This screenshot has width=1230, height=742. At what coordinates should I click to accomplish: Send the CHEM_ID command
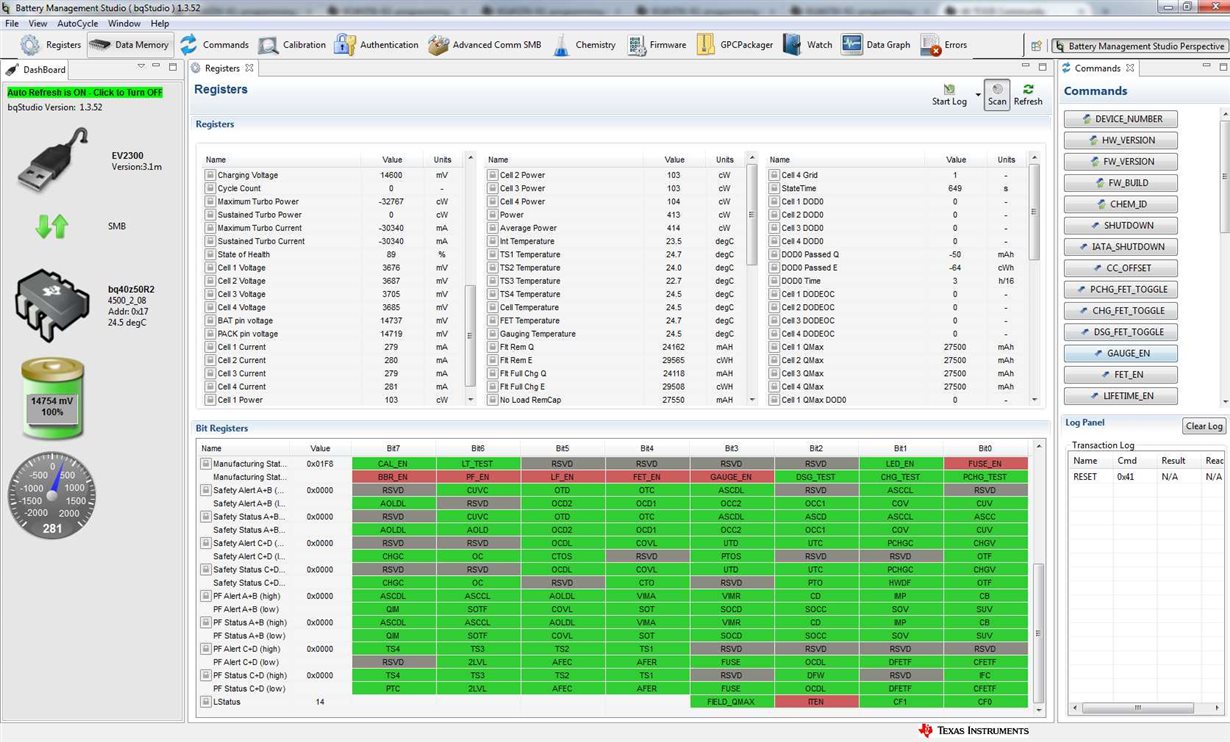point(1120,204)
